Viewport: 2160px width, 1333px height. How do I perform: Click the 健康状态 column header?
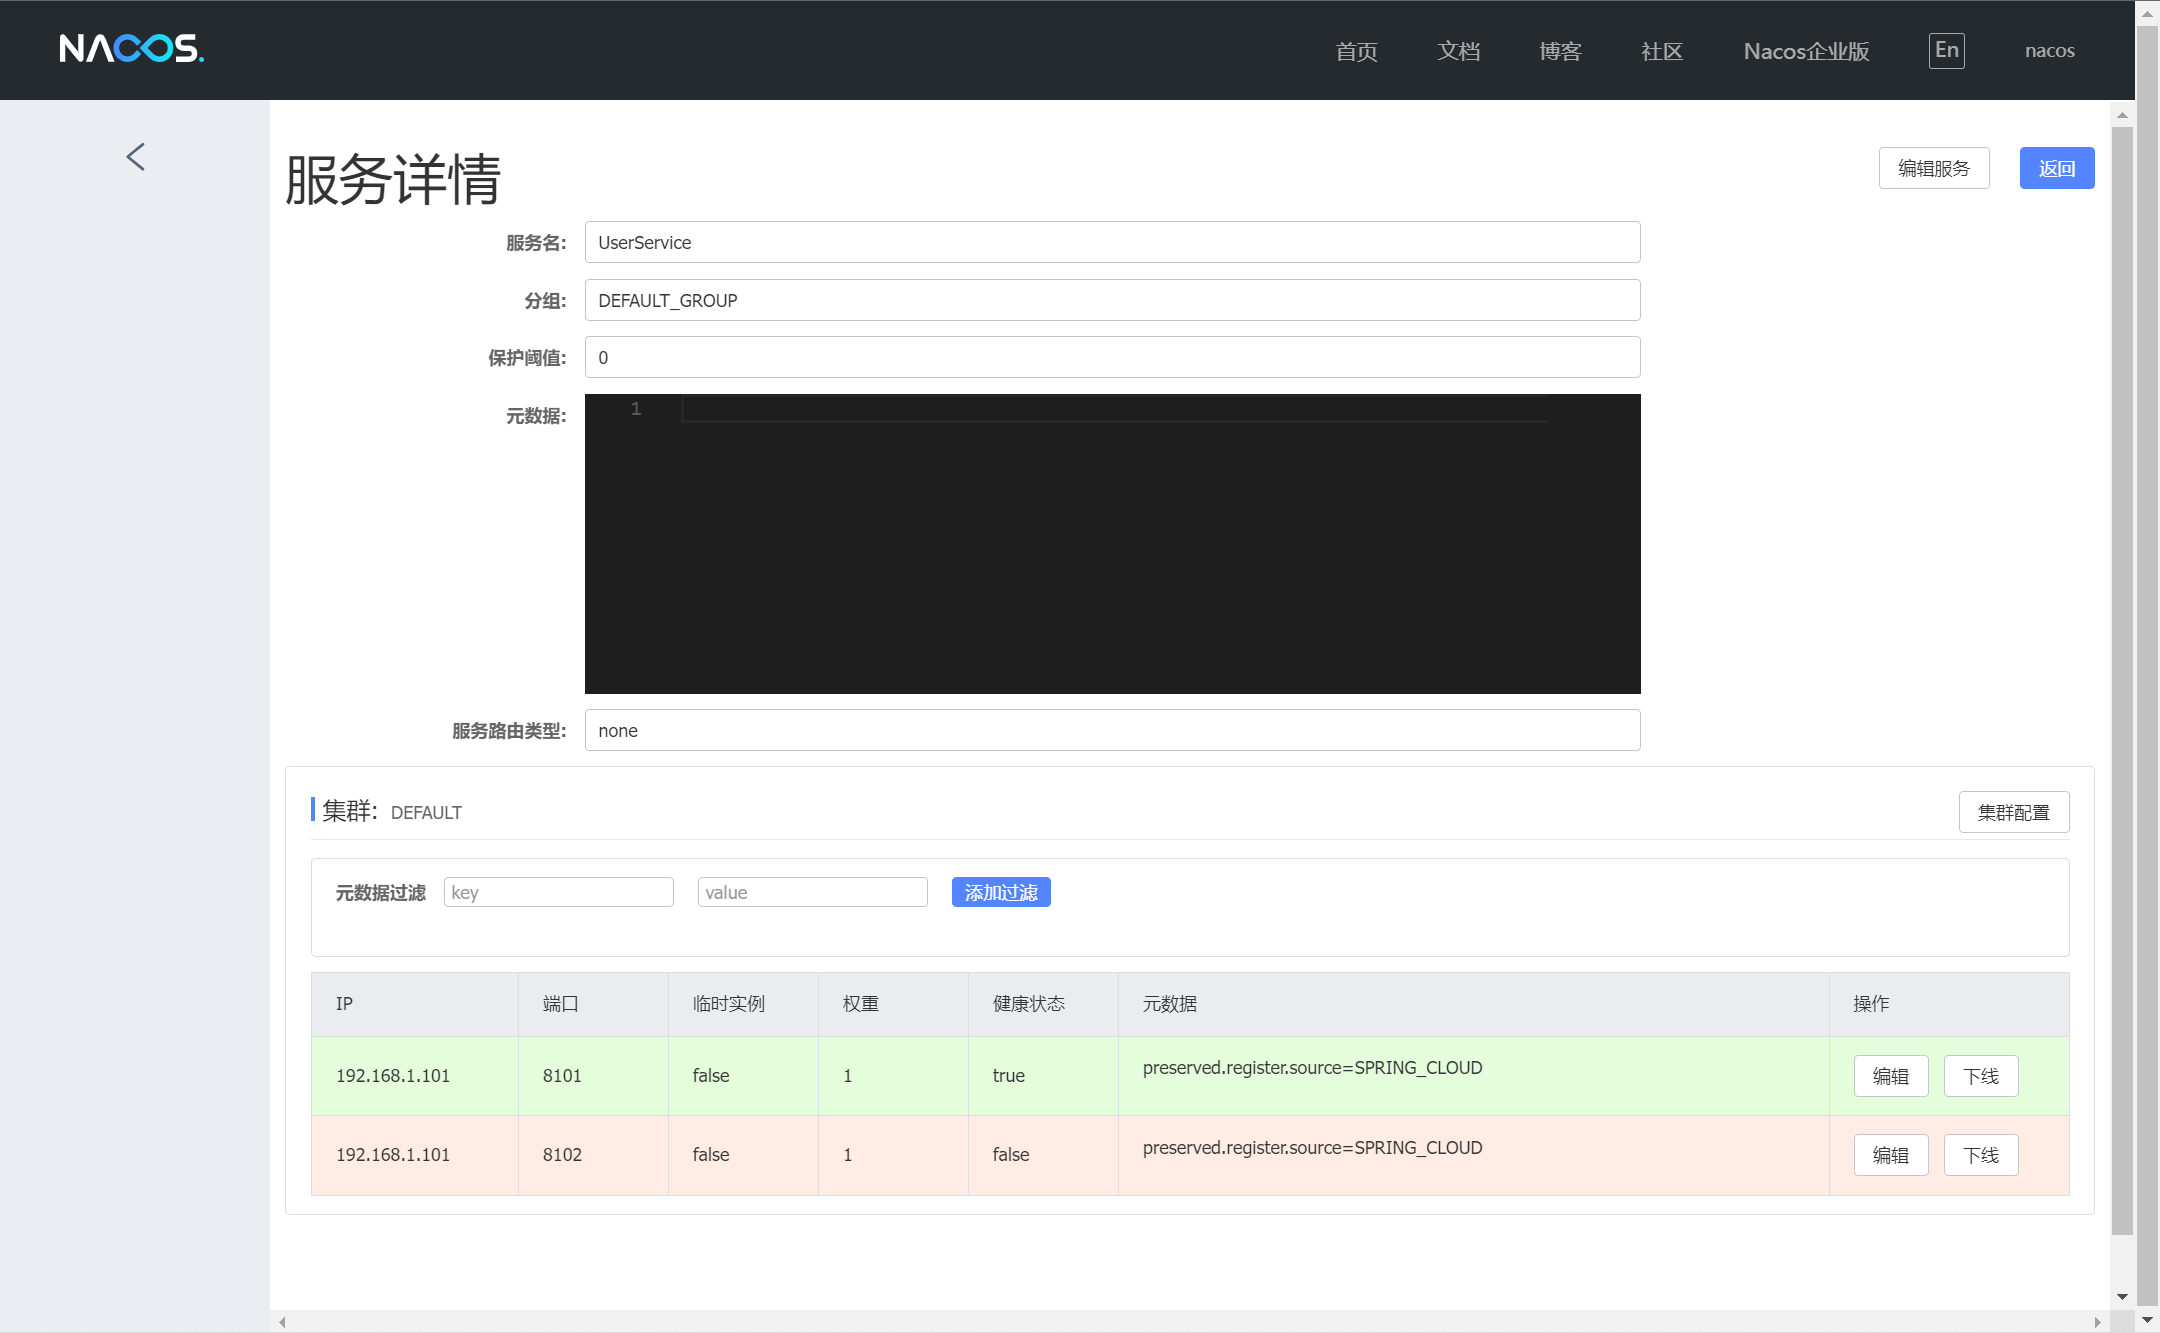pyautogui.click(x=1043, y=1004)
